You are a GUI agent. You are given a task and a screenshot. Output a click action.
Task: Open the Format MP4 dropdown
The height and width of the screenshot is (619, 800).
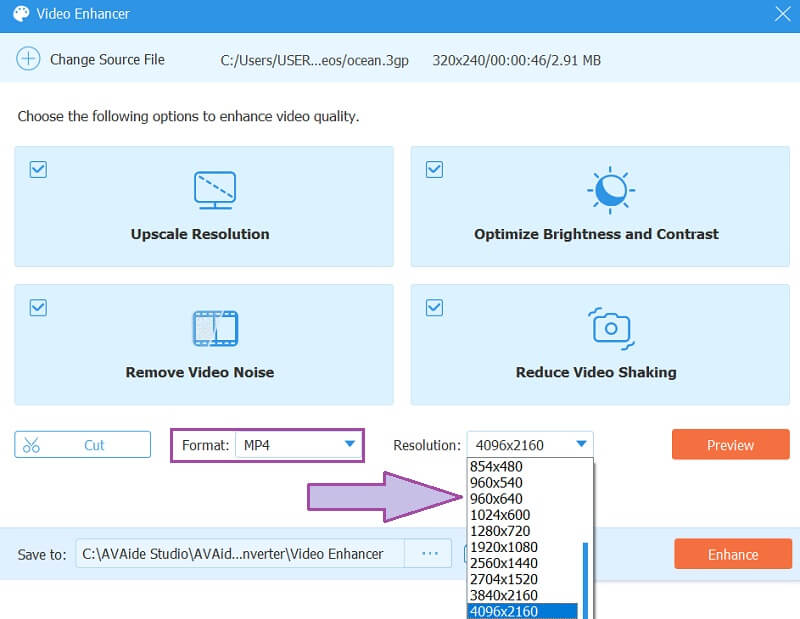[298, 445]
